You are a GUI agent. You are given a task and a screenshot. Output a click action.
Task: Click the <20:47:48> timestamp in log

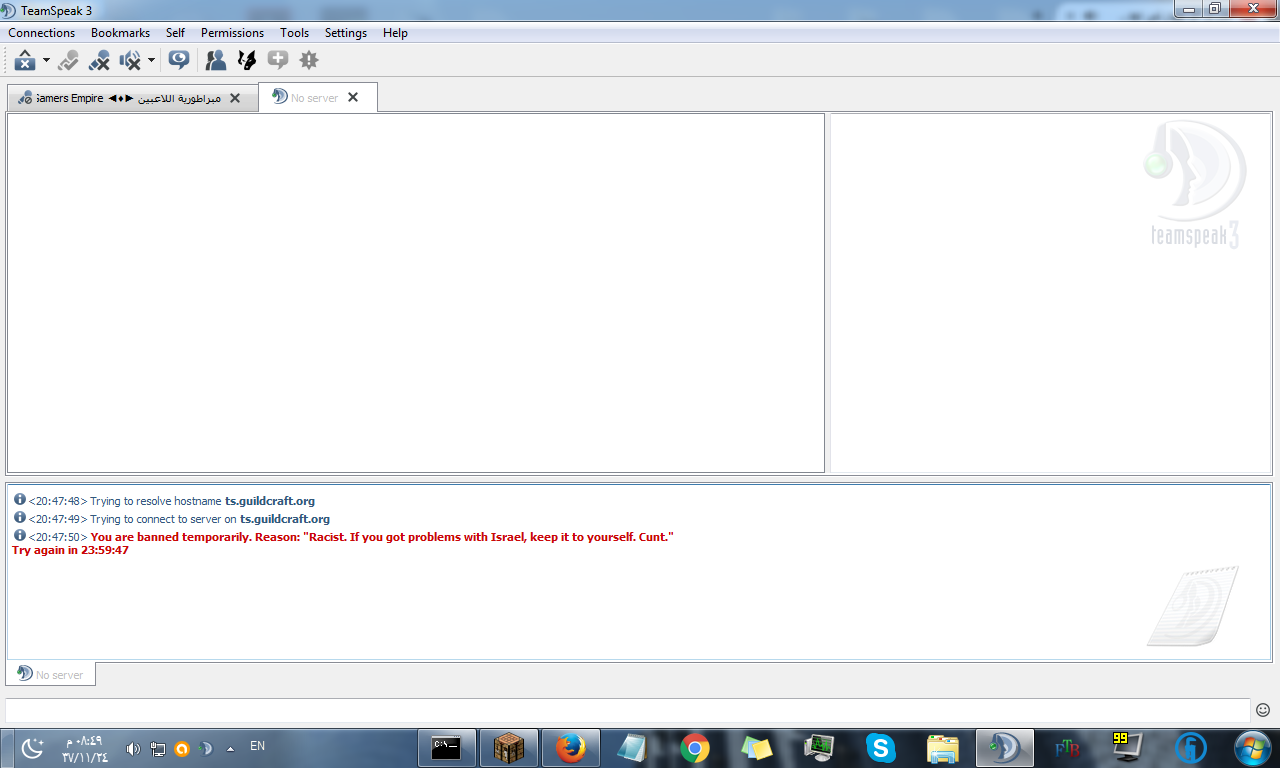(58, 501)
